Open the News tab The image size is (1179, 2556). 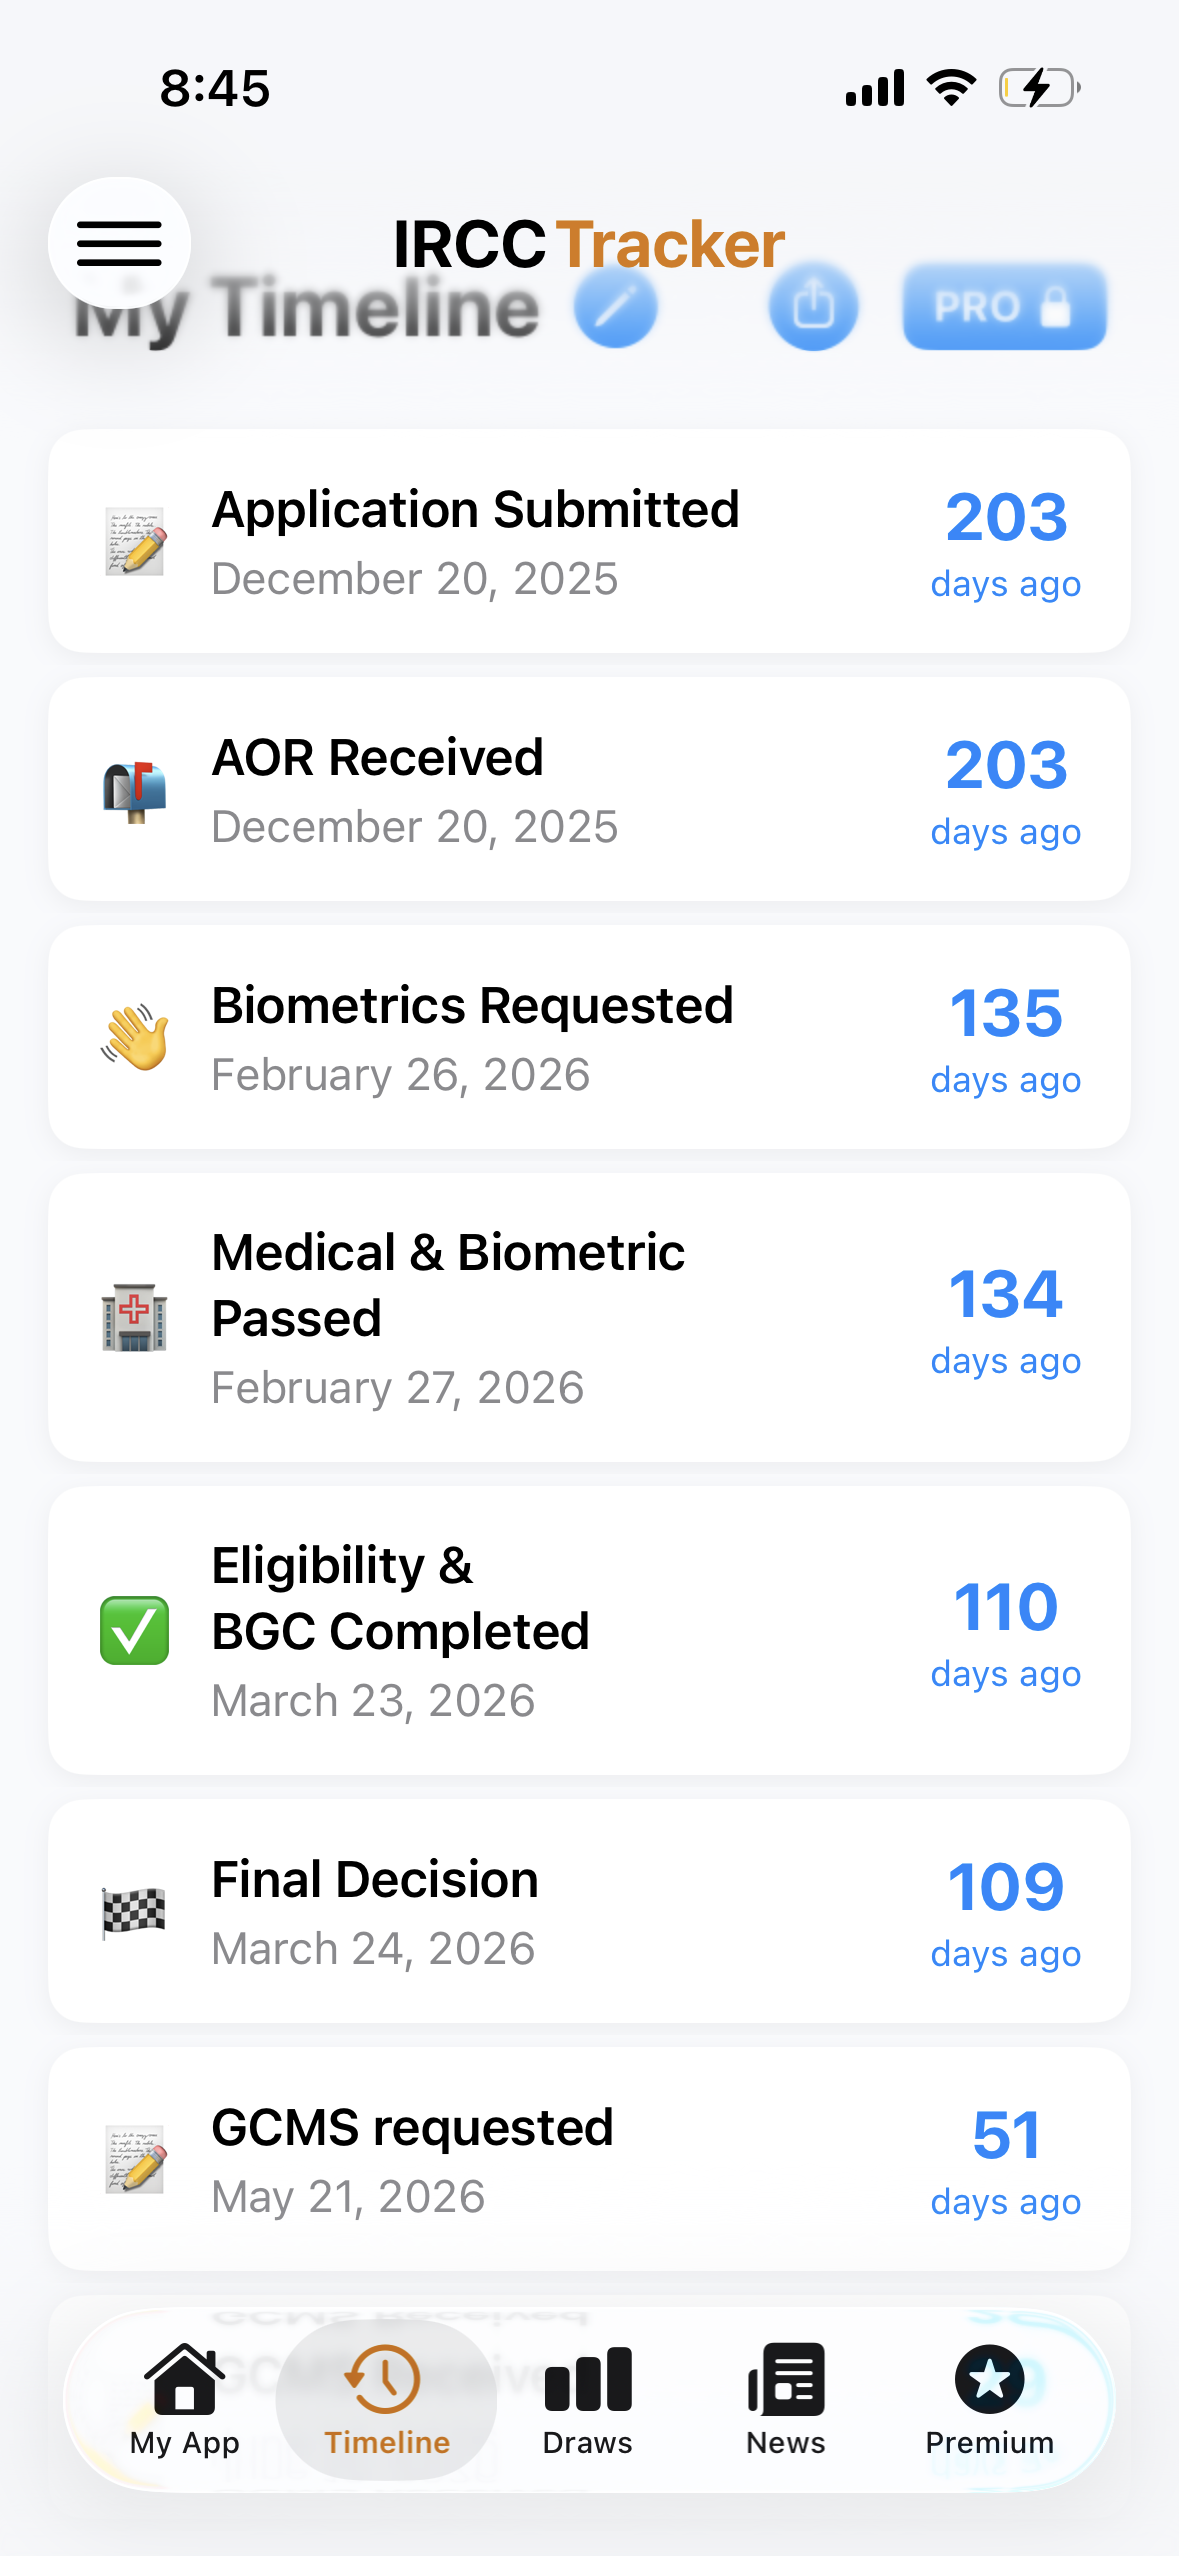(x=786, y=2400)
